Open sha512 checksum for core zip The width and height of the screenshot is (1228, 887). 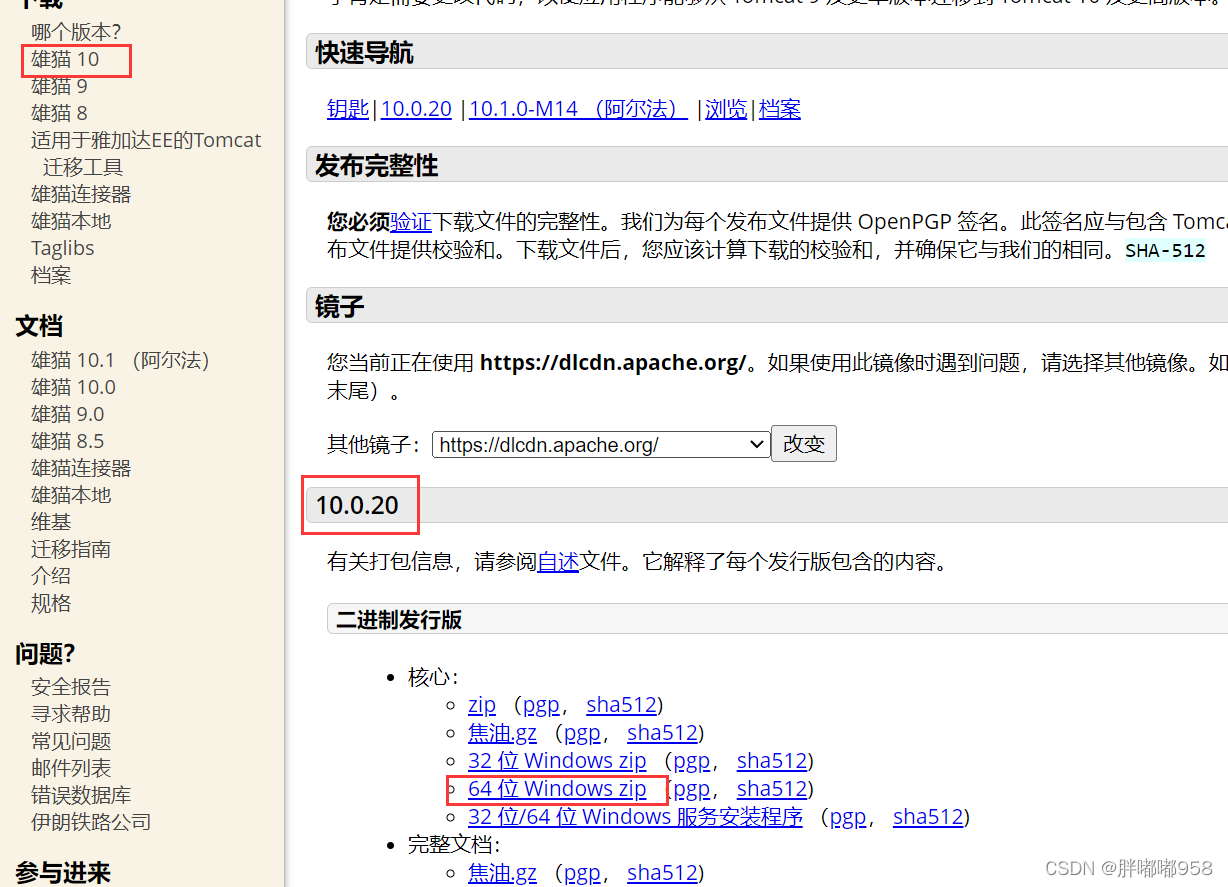621,705
